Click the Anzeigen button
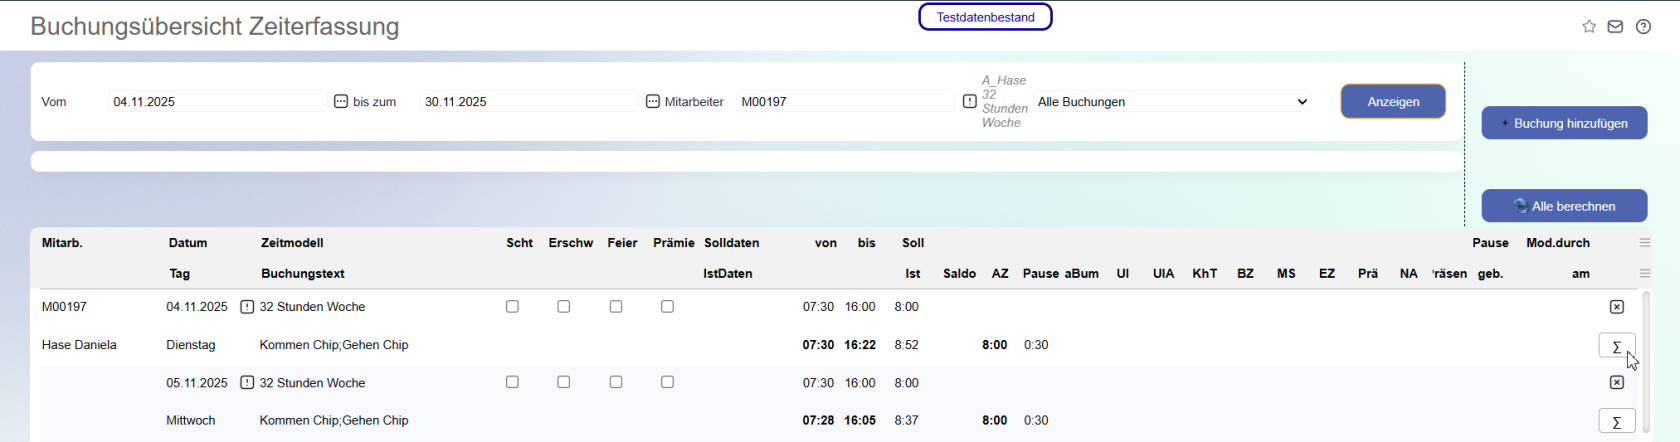 pos(1393,102)
